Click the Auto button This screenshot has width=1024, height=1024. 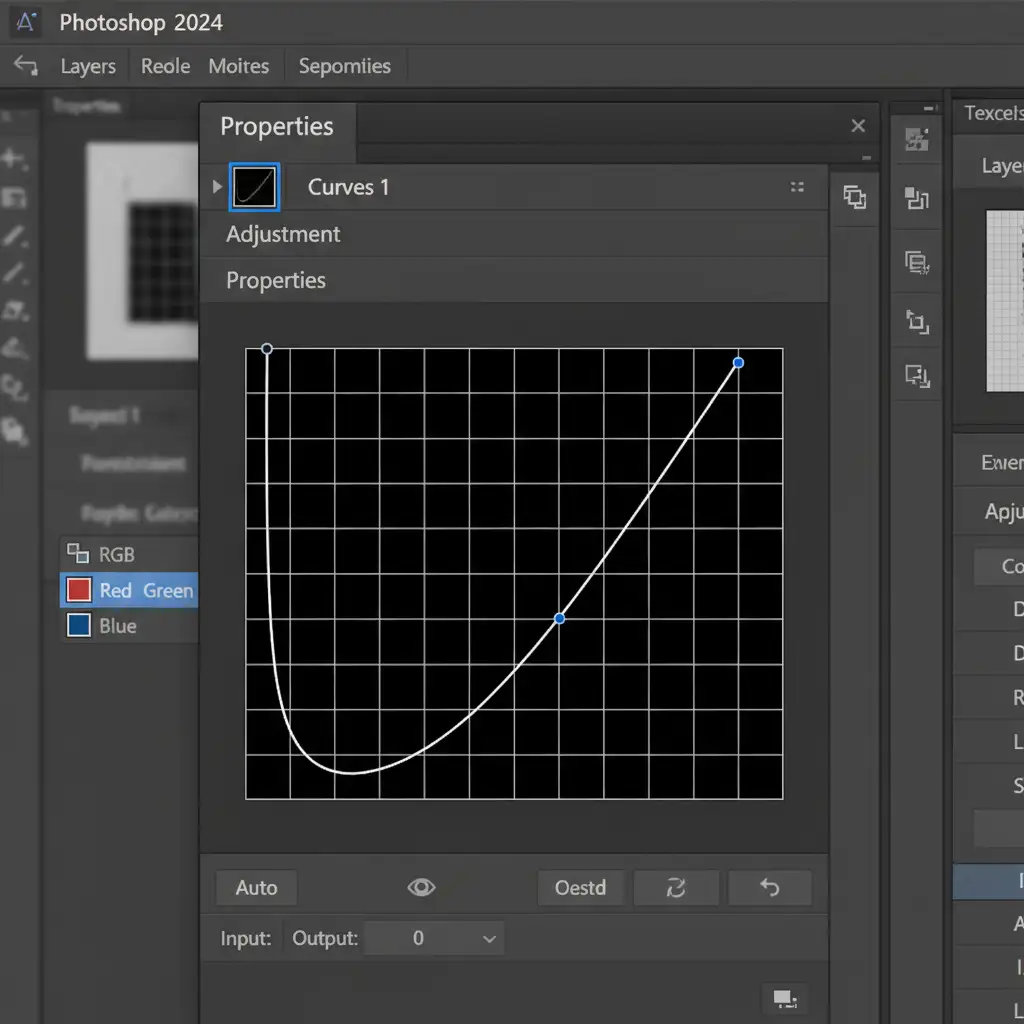coord(256,887)
